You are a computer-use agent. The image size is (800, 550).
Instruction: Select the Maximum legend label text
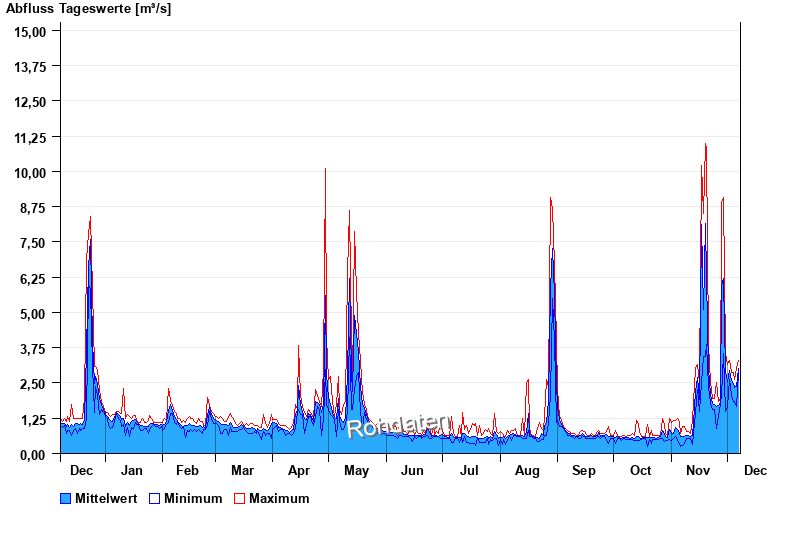279,498
